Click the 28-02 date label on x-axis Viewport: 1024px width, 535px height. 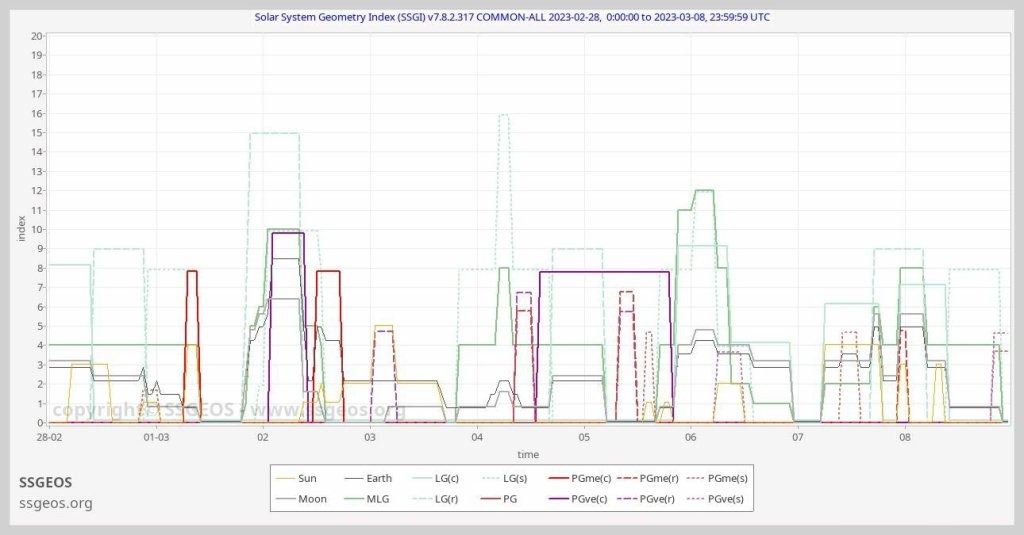point(49,437)
